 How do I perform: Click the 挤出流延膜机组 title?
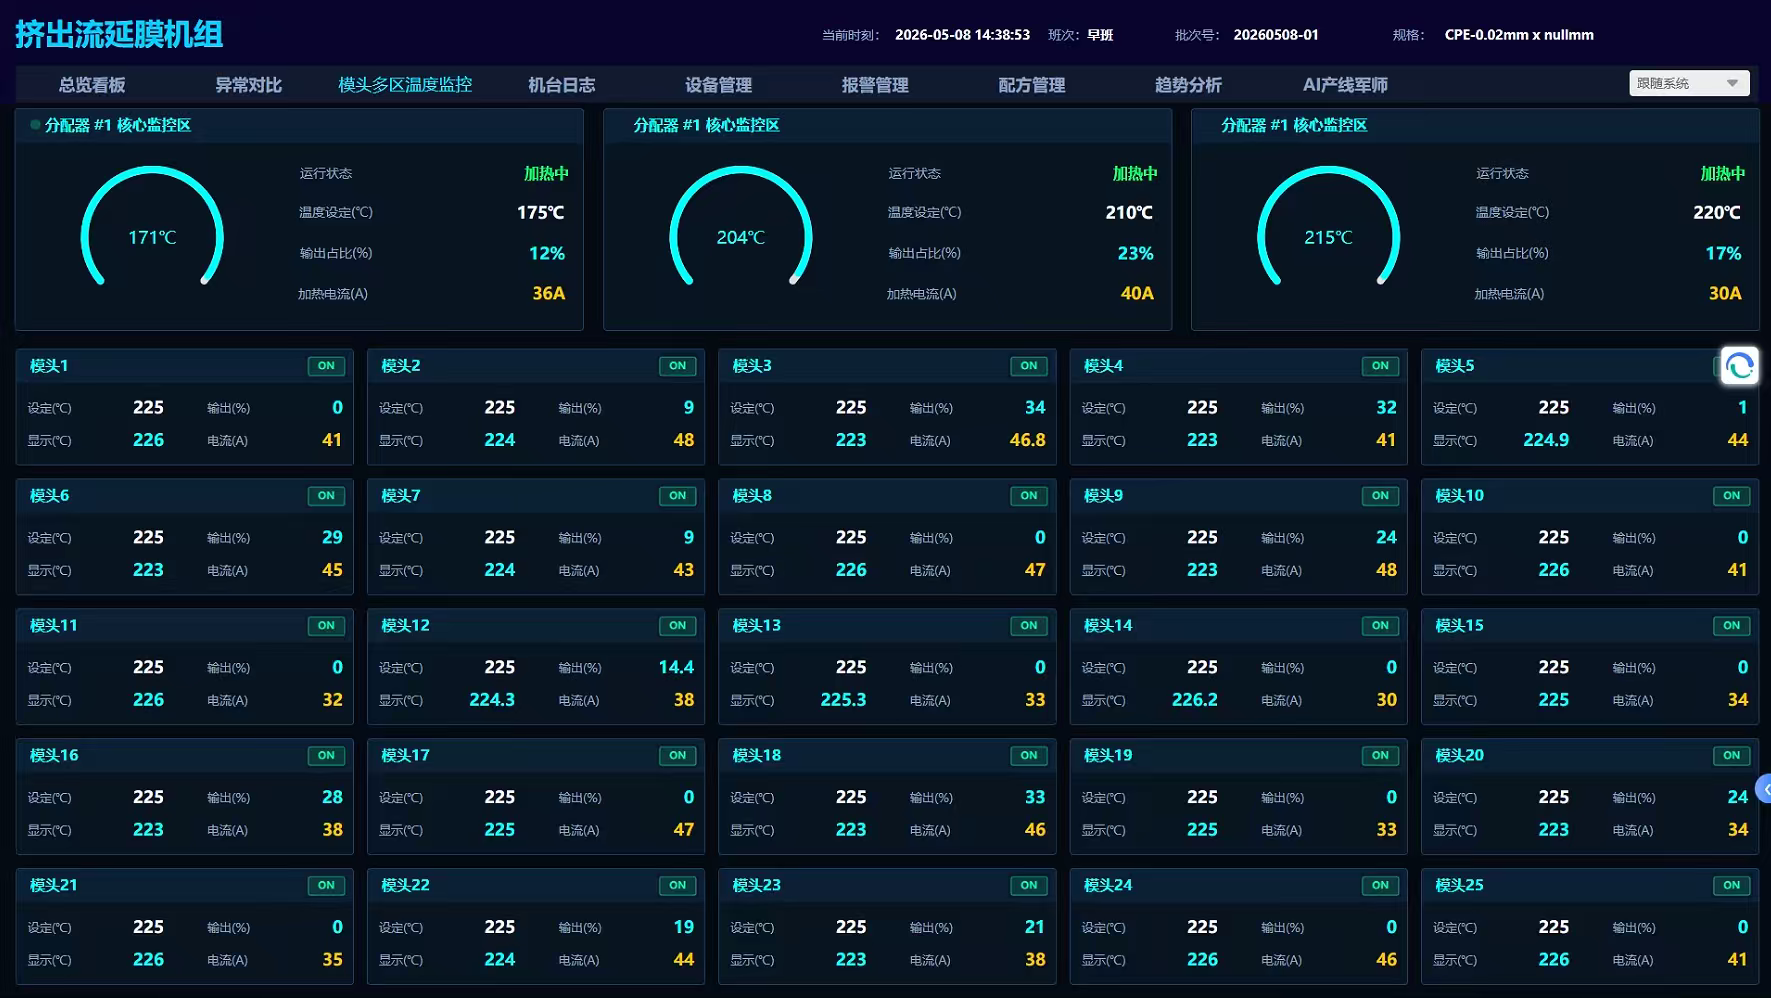coord(119,34)
